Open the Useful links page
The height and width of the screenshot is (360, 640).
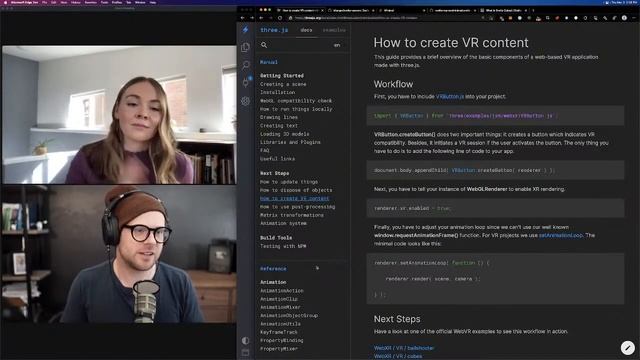point(277,159)
